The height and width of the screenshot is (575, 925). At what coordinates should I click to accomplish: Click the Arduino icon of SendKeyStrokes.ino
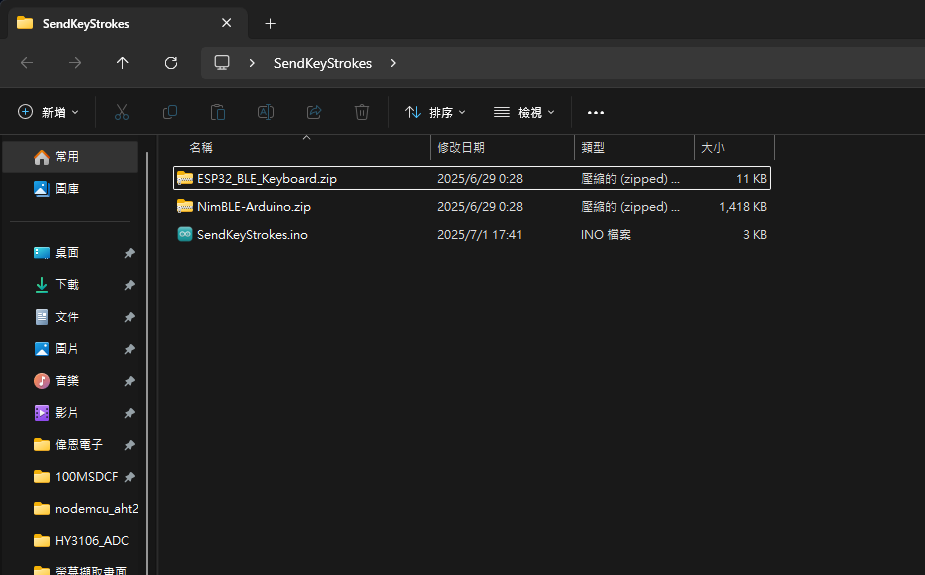pyautogui.click(x=185, y=234)
